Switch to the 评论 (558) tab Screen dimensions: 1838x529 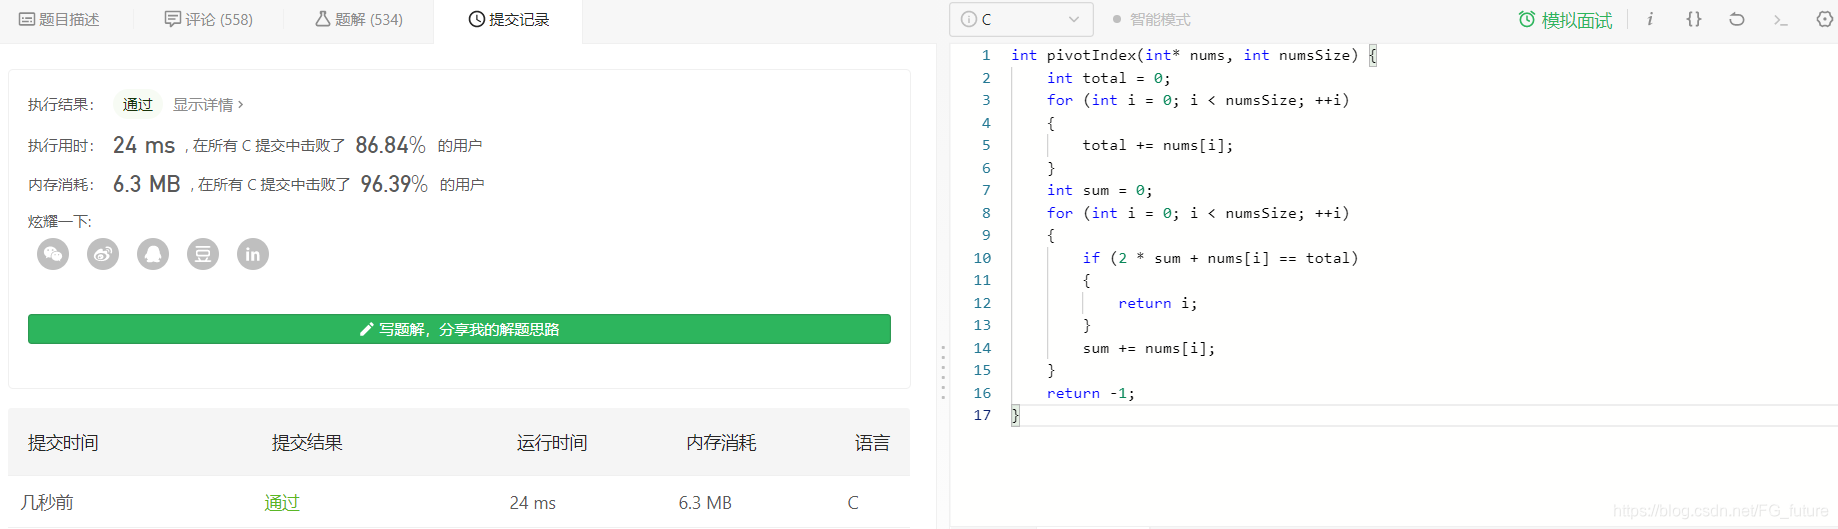pyautogui.click(x=208, y=20)
